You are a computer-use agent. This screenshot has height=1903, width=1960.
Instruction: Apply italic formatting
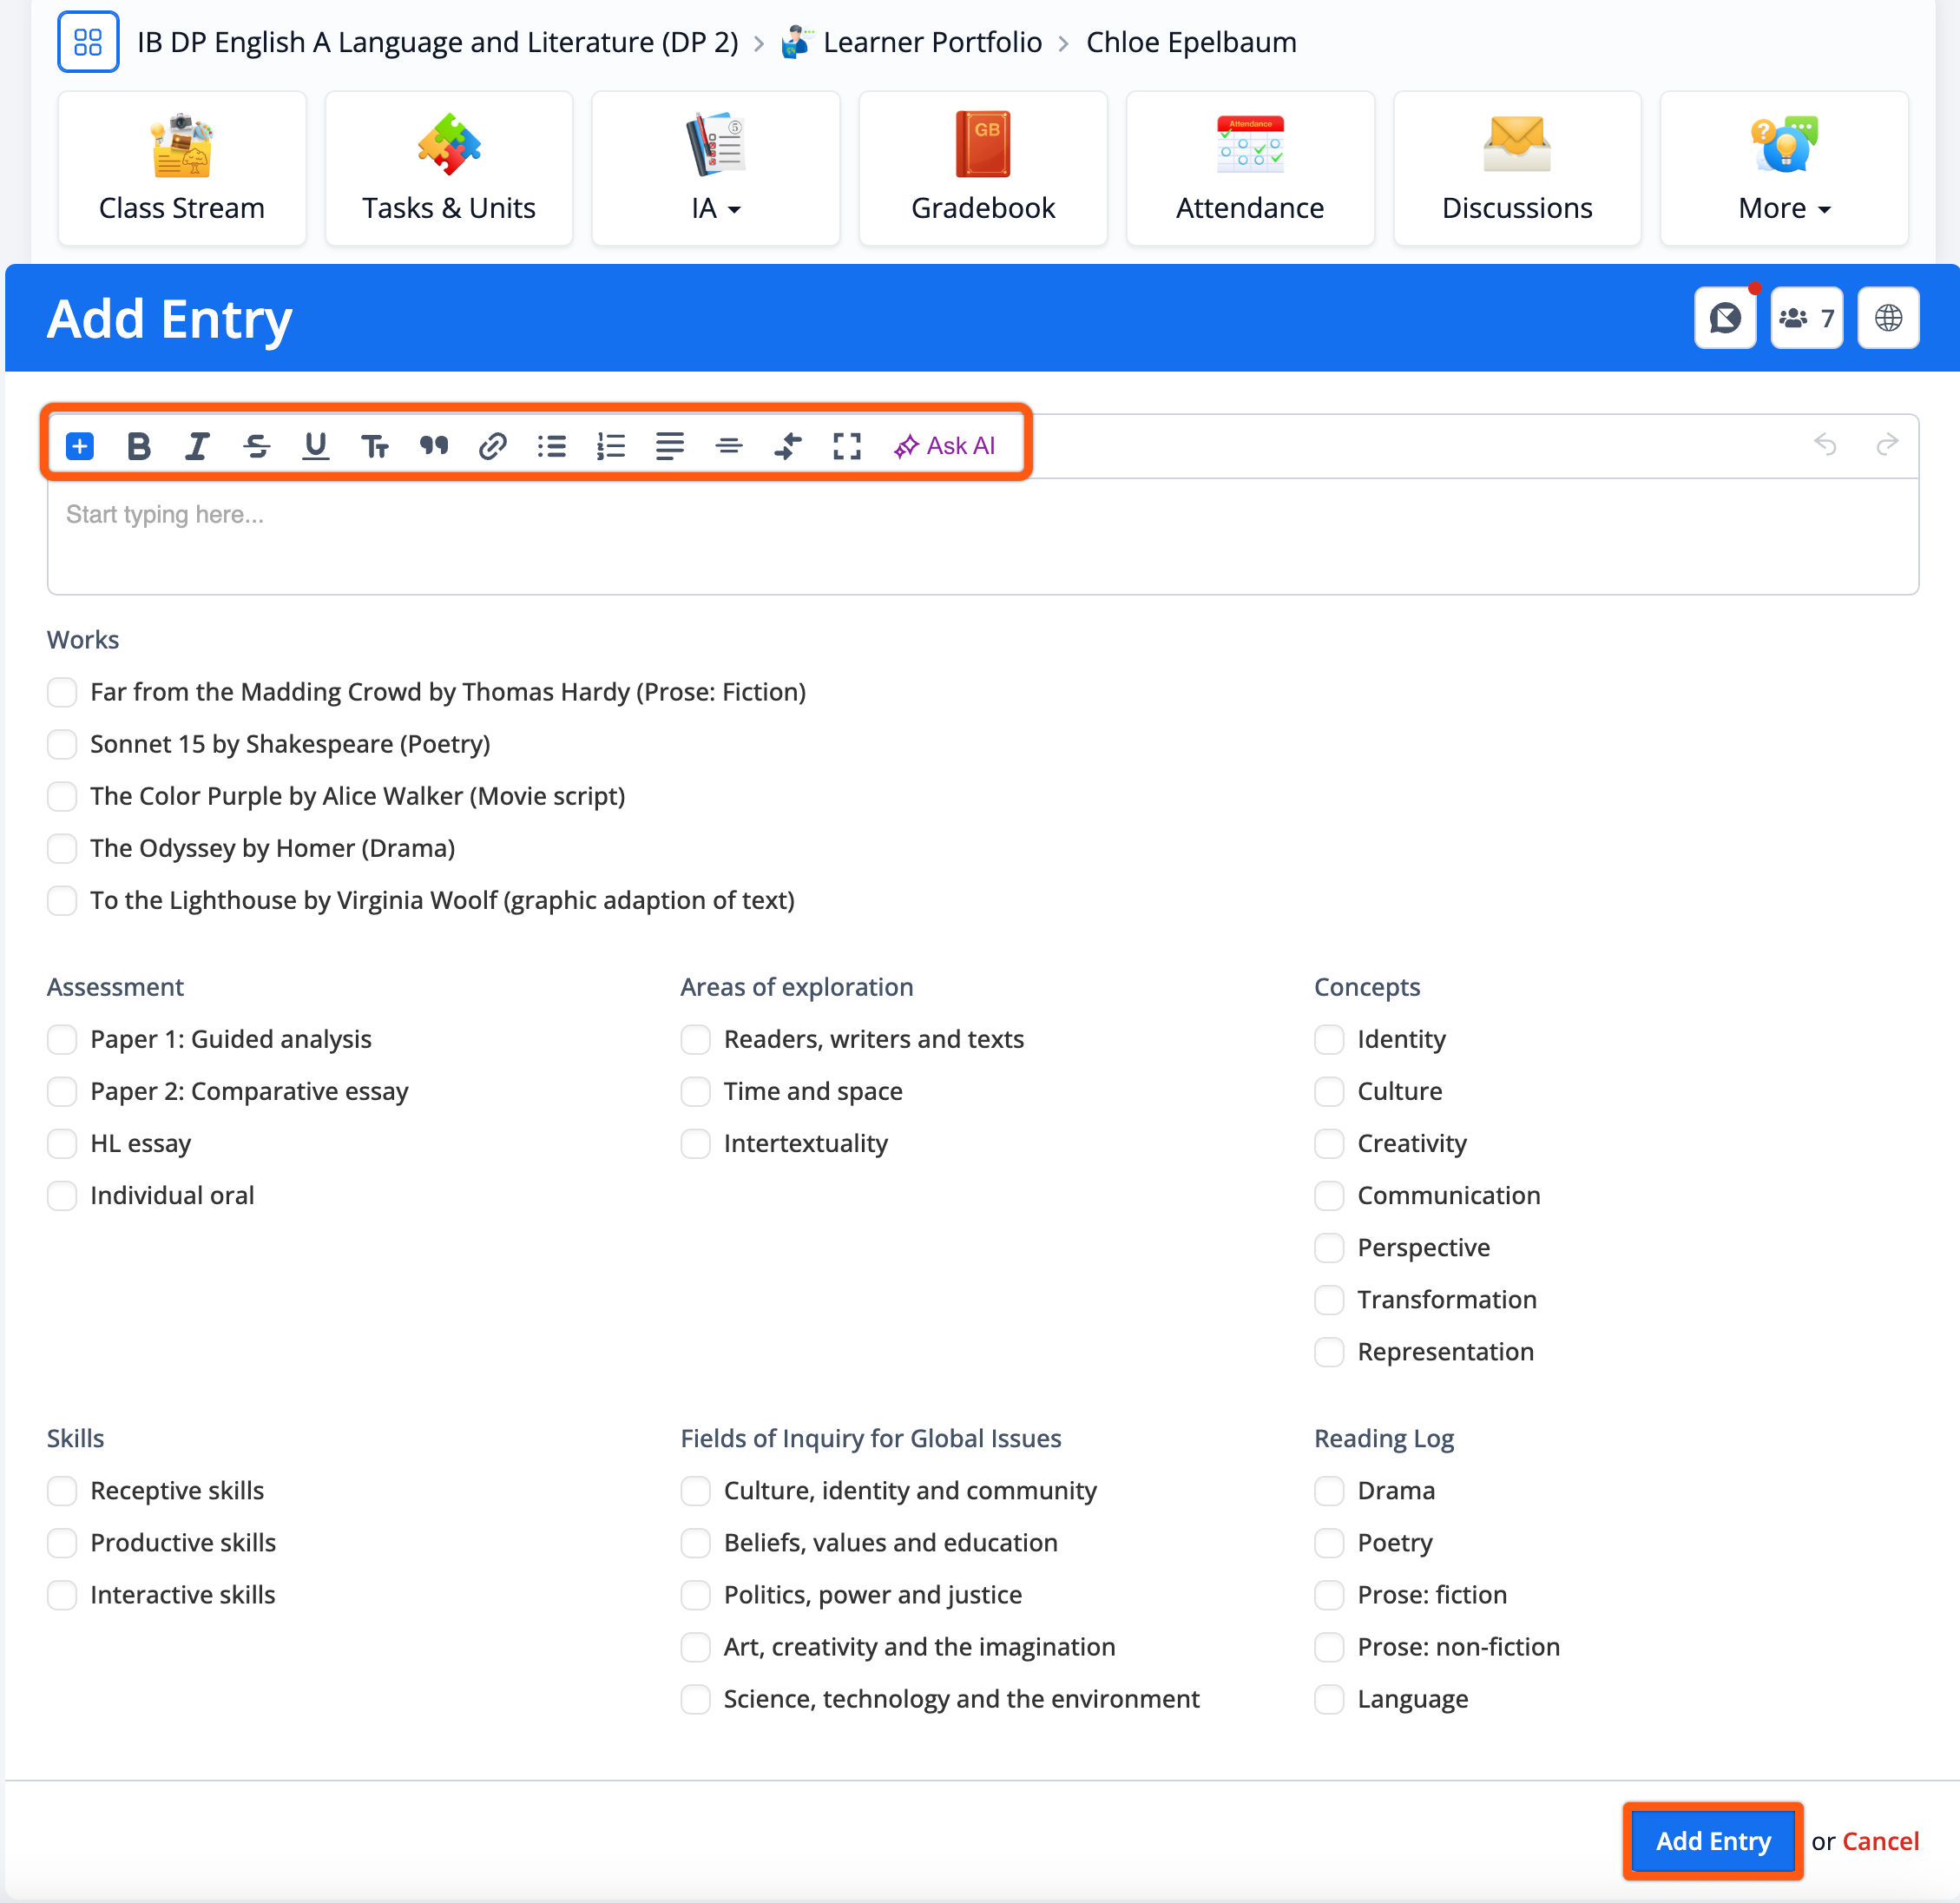coord(197,446)
